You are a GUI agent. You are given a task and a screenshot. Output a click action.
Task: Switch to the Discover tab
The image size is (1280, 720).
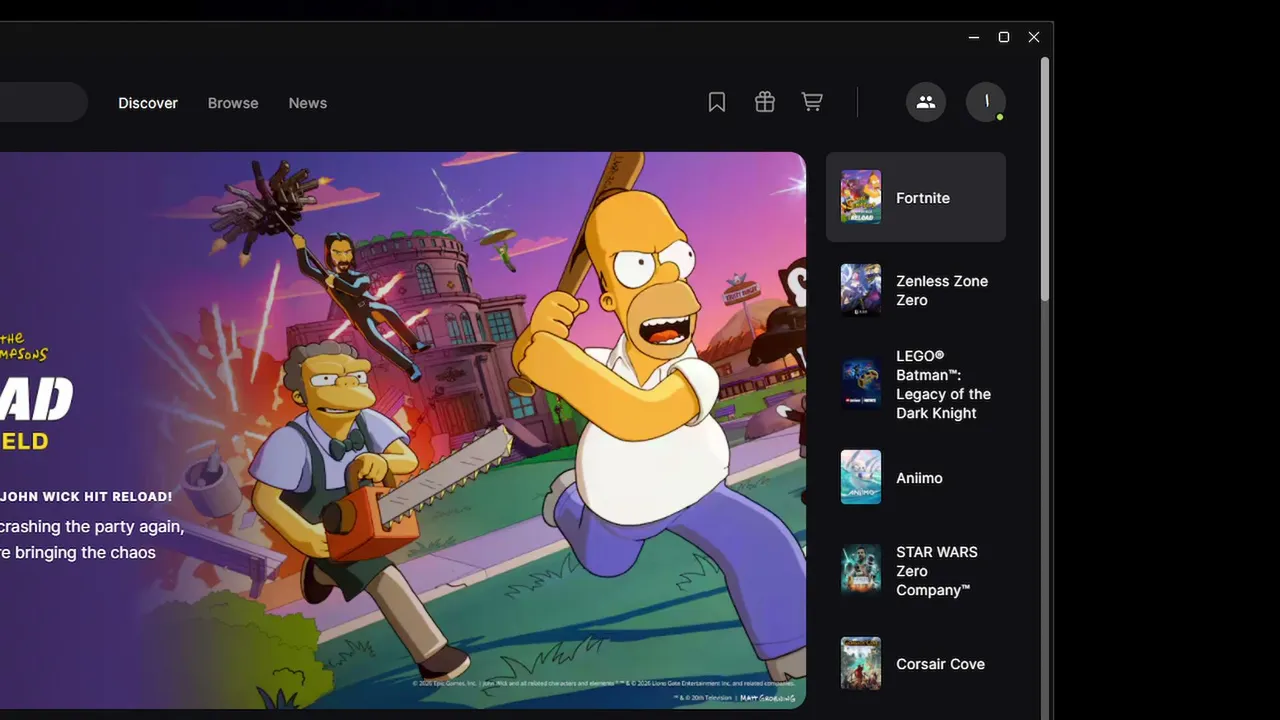[x=148, y=103]
